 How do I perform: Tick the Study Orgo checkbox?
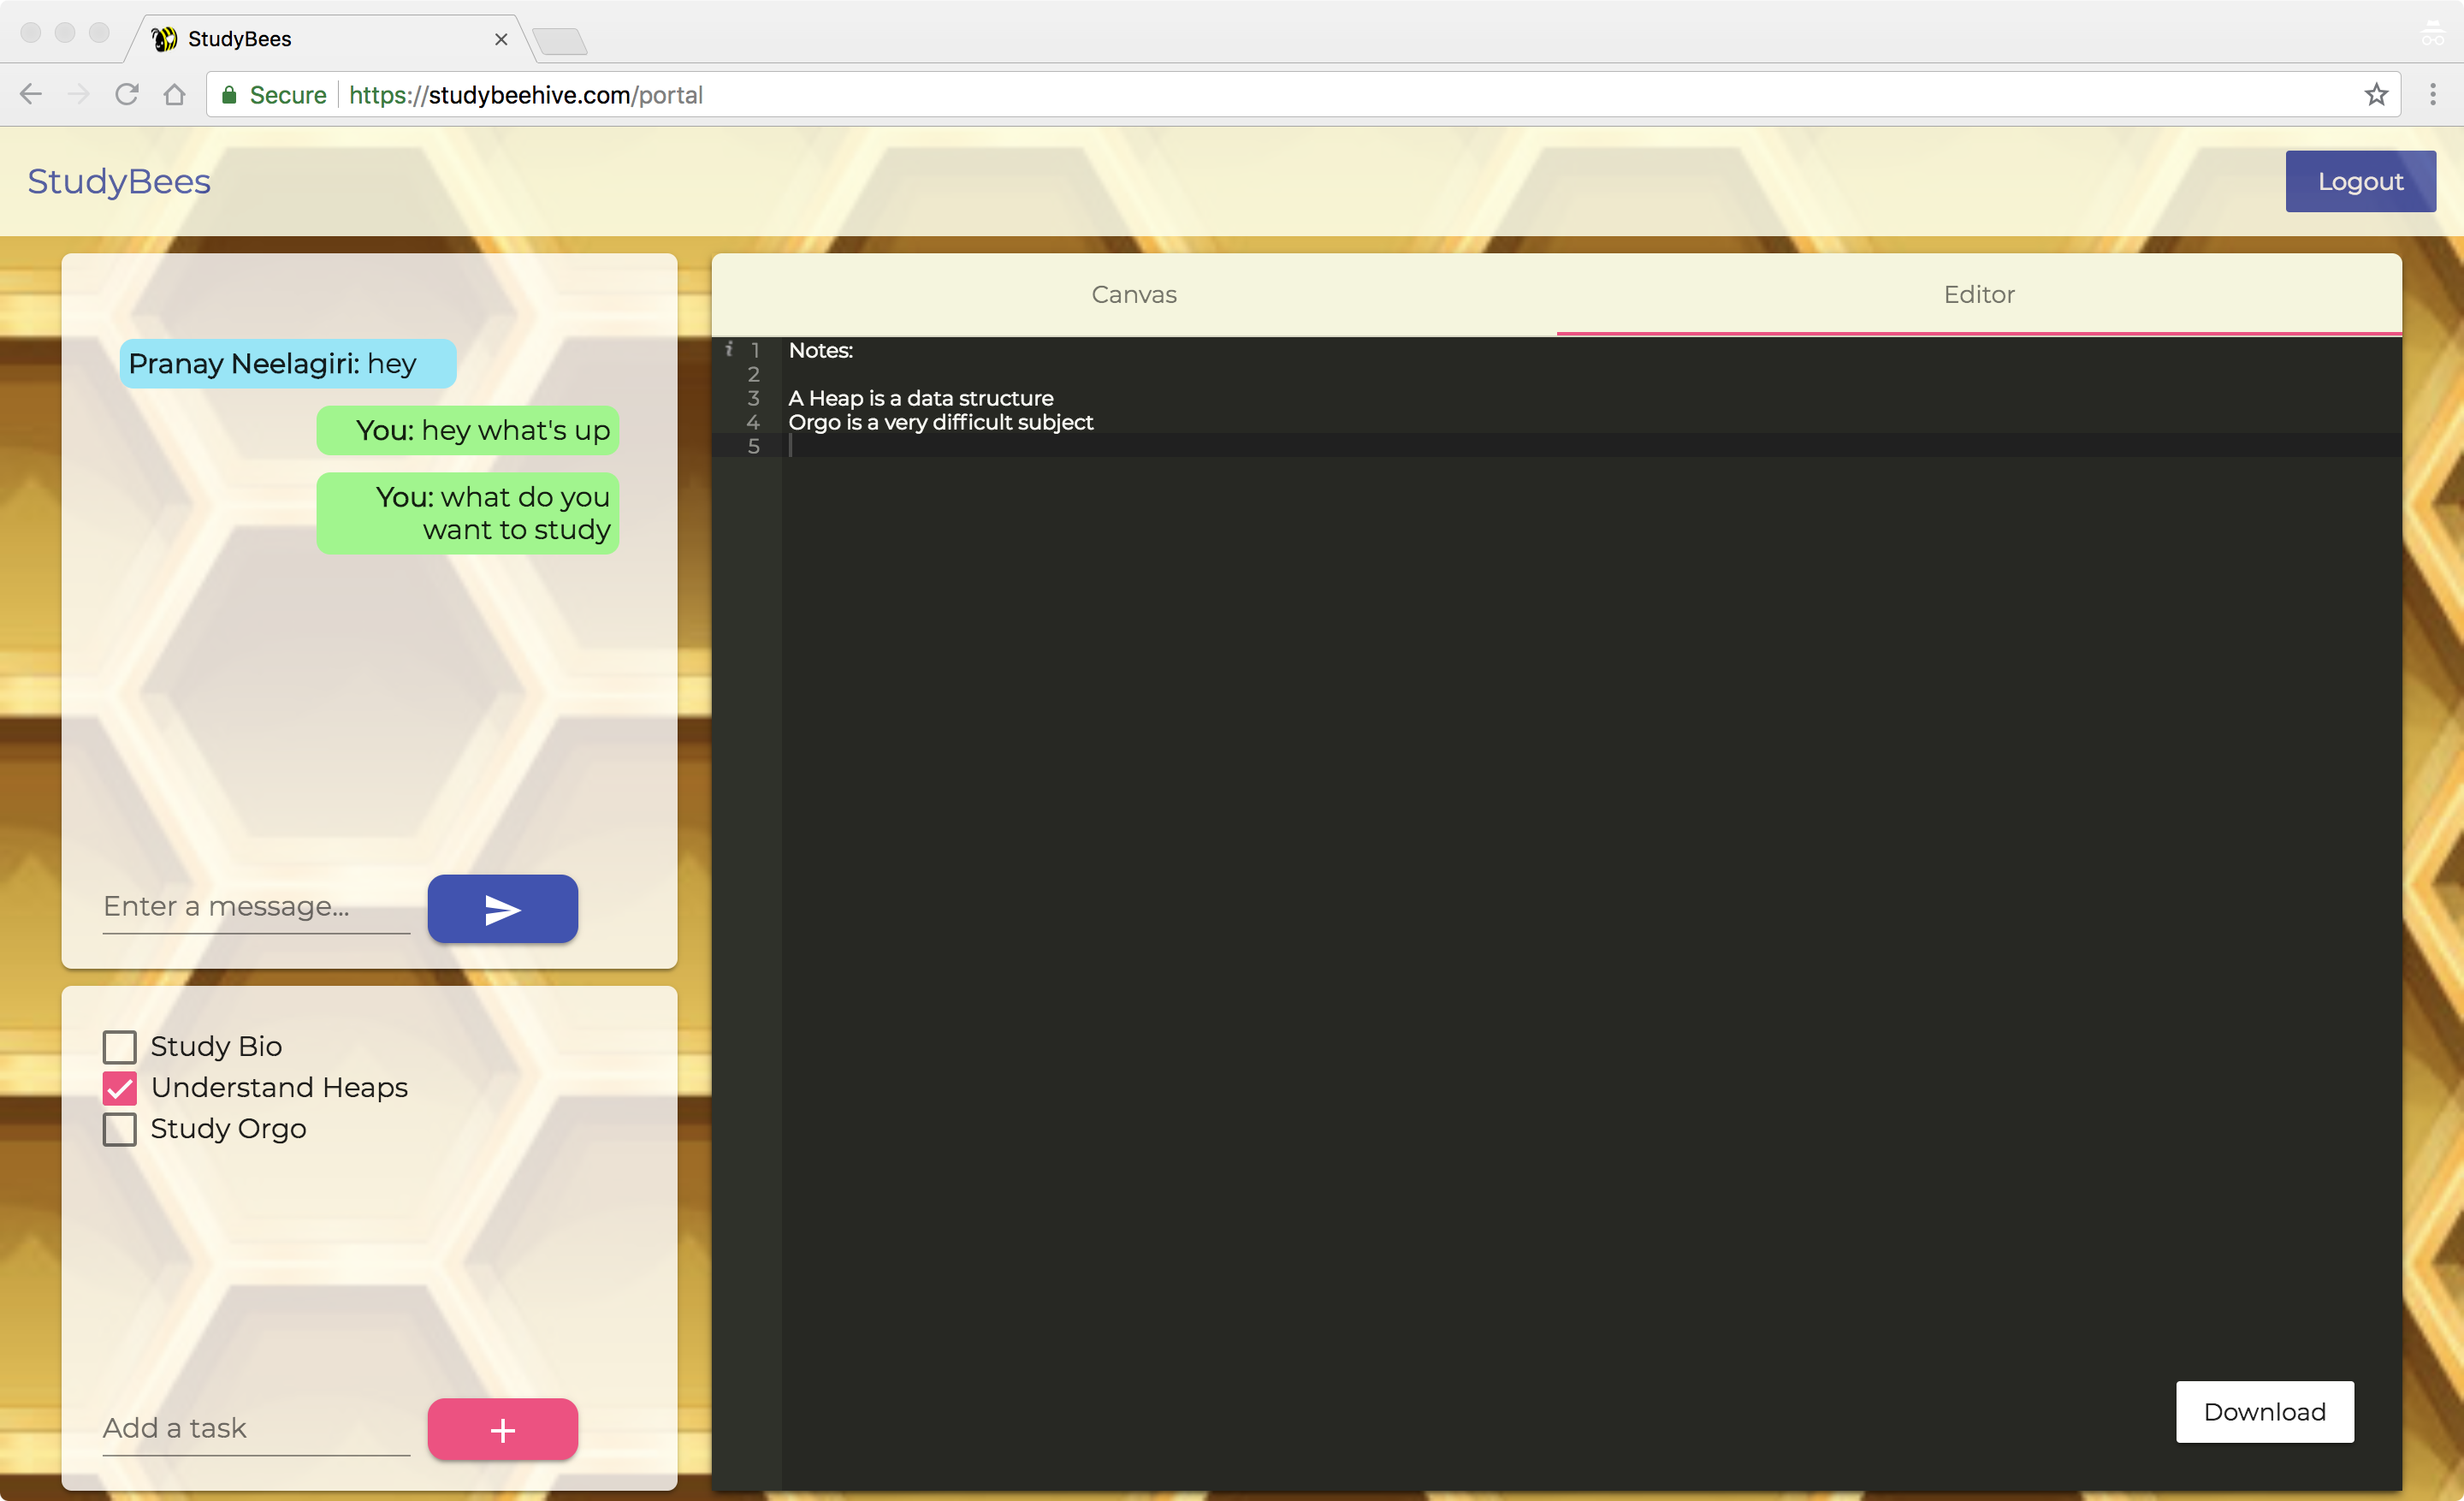pyautogui.click(x=119, y=1129)
